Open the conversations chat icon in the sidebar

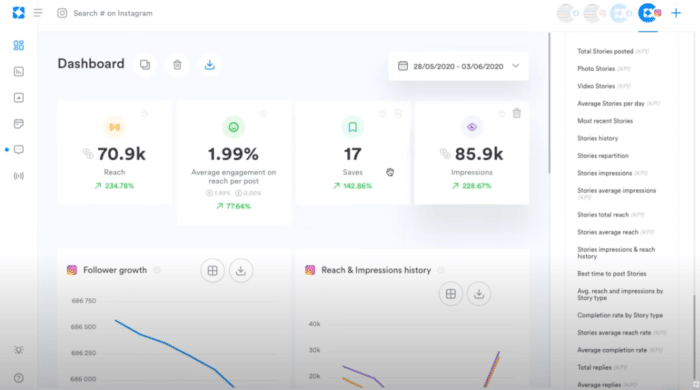pos(19,149)
